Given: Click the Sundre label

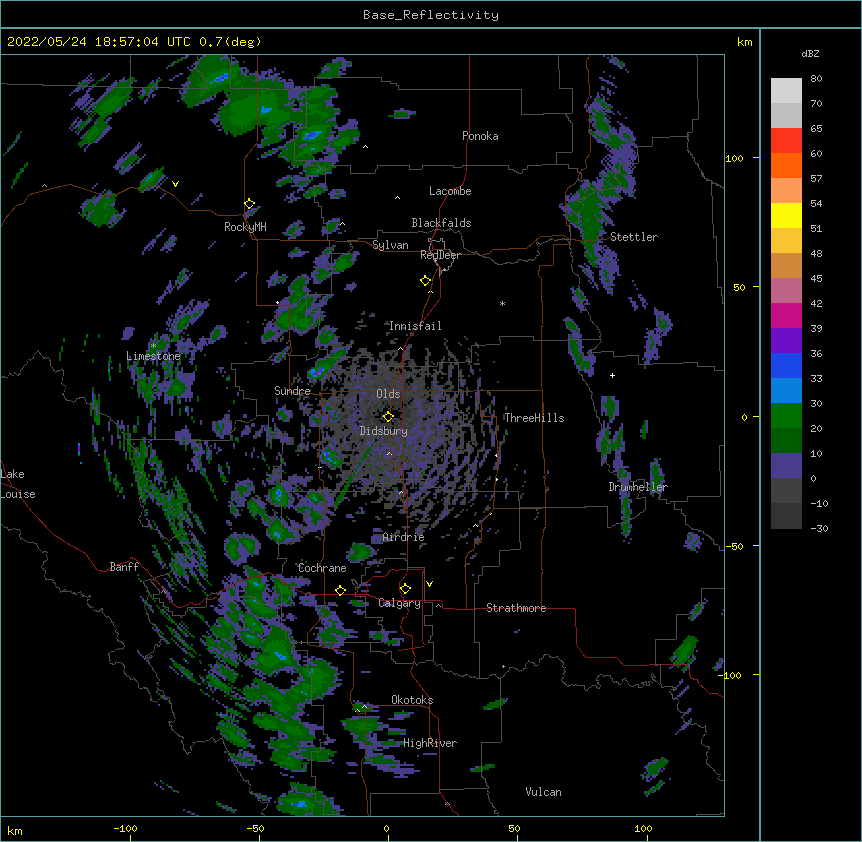Looking at the screenshot, I should (292, 391).
